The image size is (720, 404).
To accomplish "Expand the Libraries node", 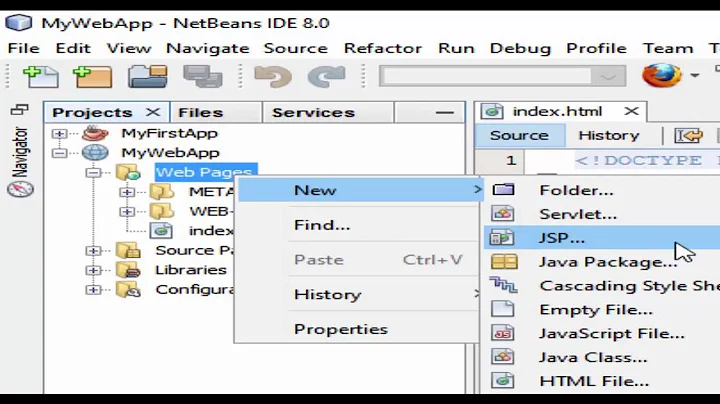I will click(93, 270).
